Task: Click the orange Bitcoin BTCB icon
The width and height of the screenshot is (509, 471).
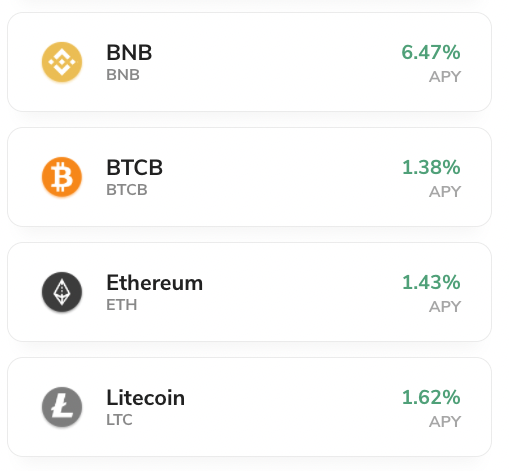Action: [62, 177]
